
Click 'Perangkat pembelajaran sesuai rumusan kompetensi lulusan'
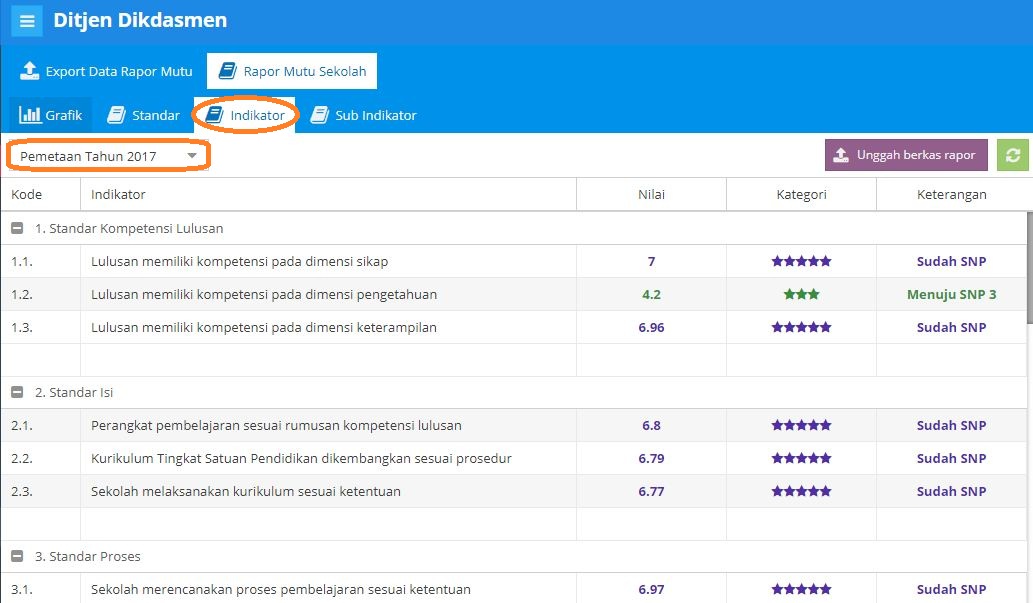[276, 426]
